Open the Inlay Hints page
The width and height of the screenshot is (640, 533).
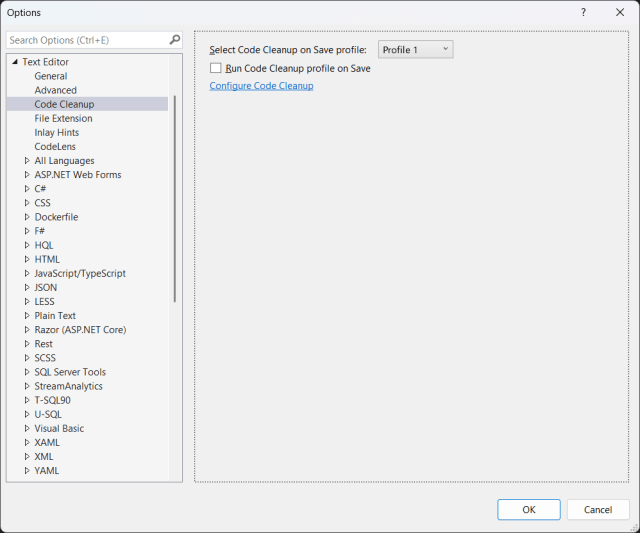pos(56,132)
